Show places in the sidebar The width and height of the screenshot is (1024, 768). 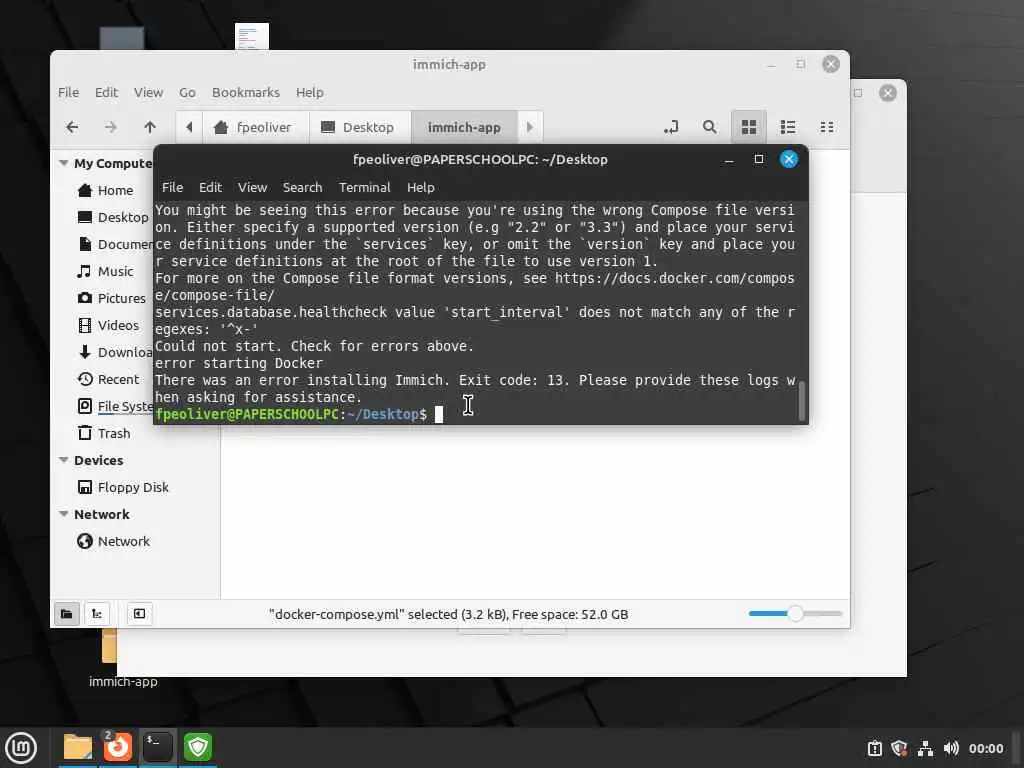67,614
